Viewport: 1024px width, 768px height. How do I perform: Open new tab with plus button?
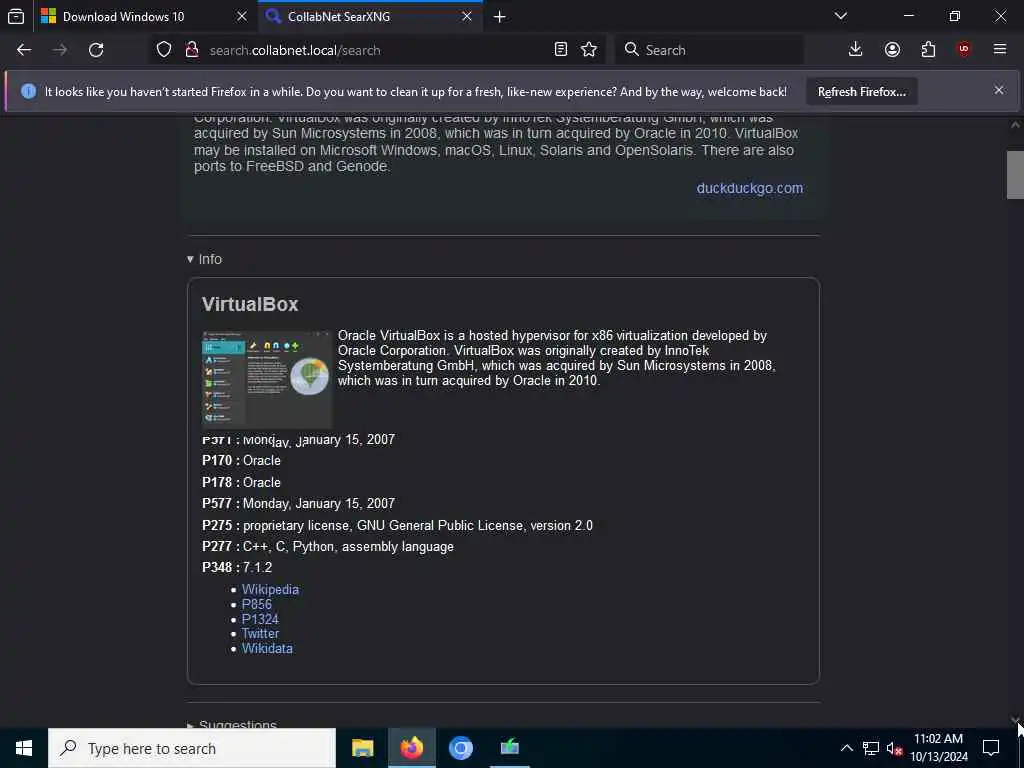(x=500, y=17)
